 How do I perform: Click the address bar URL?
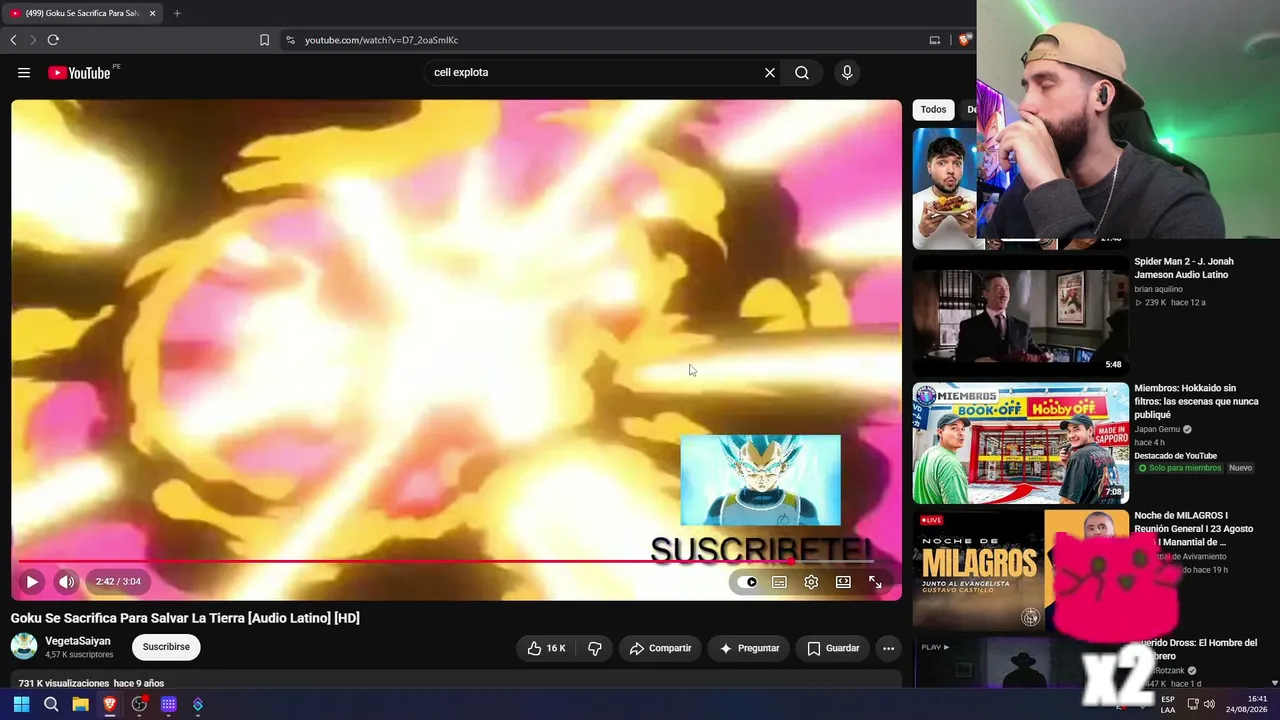(382, 40)
